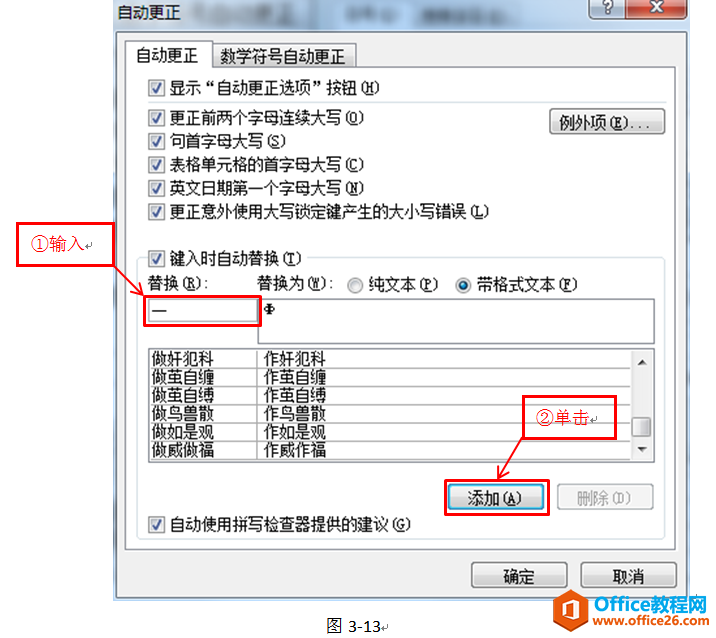Select the 做茧自缚 list entry
Viewport: 716px width, 638px height.
click(x=391, y=395)
